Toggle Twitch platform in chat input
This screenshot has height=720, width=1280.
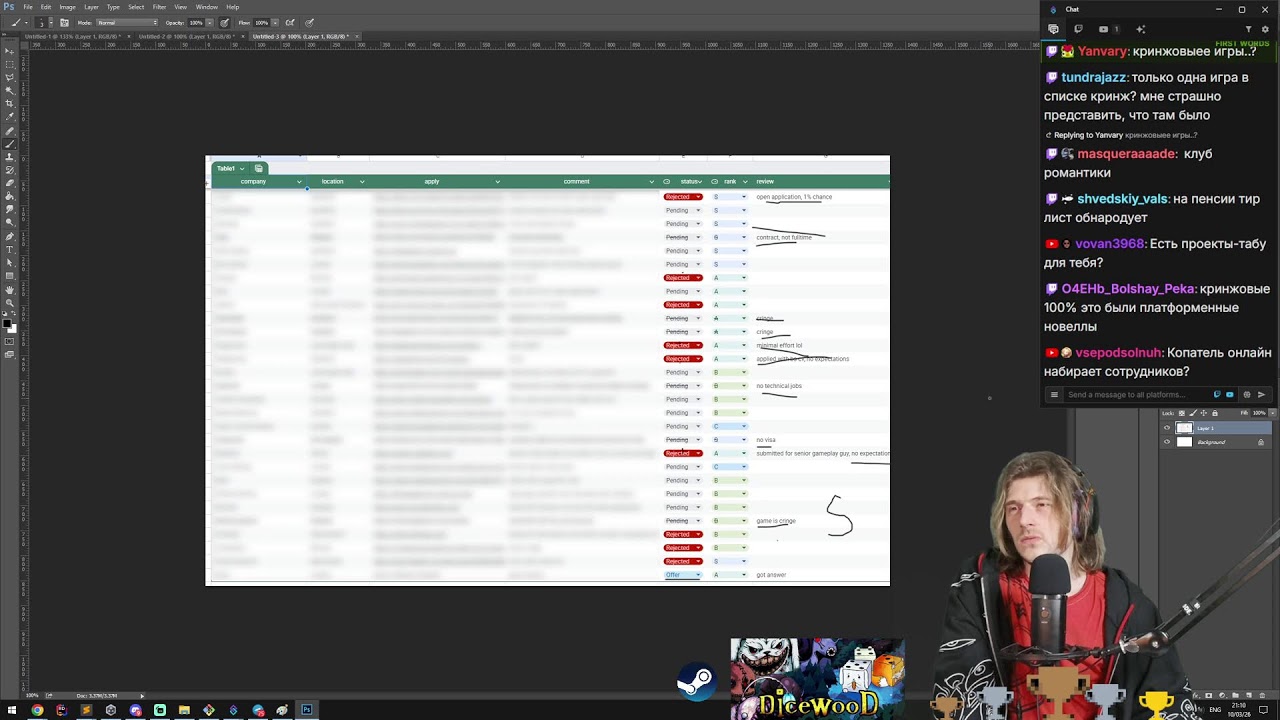pyautogui.click(x=1217, y=394)
